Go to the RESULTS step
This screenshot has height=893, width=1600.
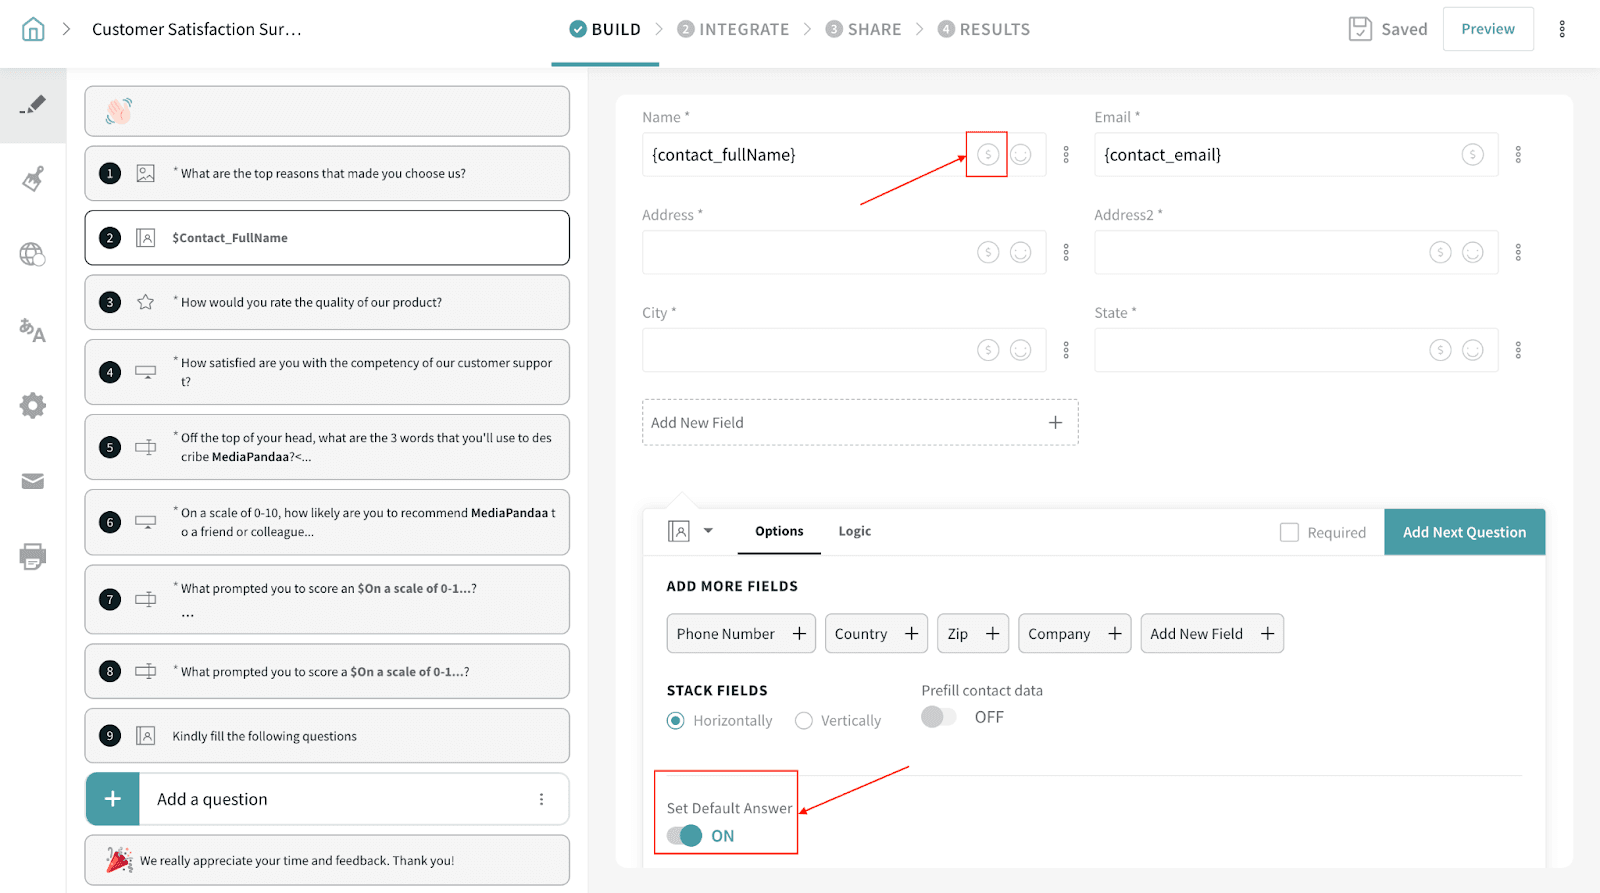(x=983, y=29)
